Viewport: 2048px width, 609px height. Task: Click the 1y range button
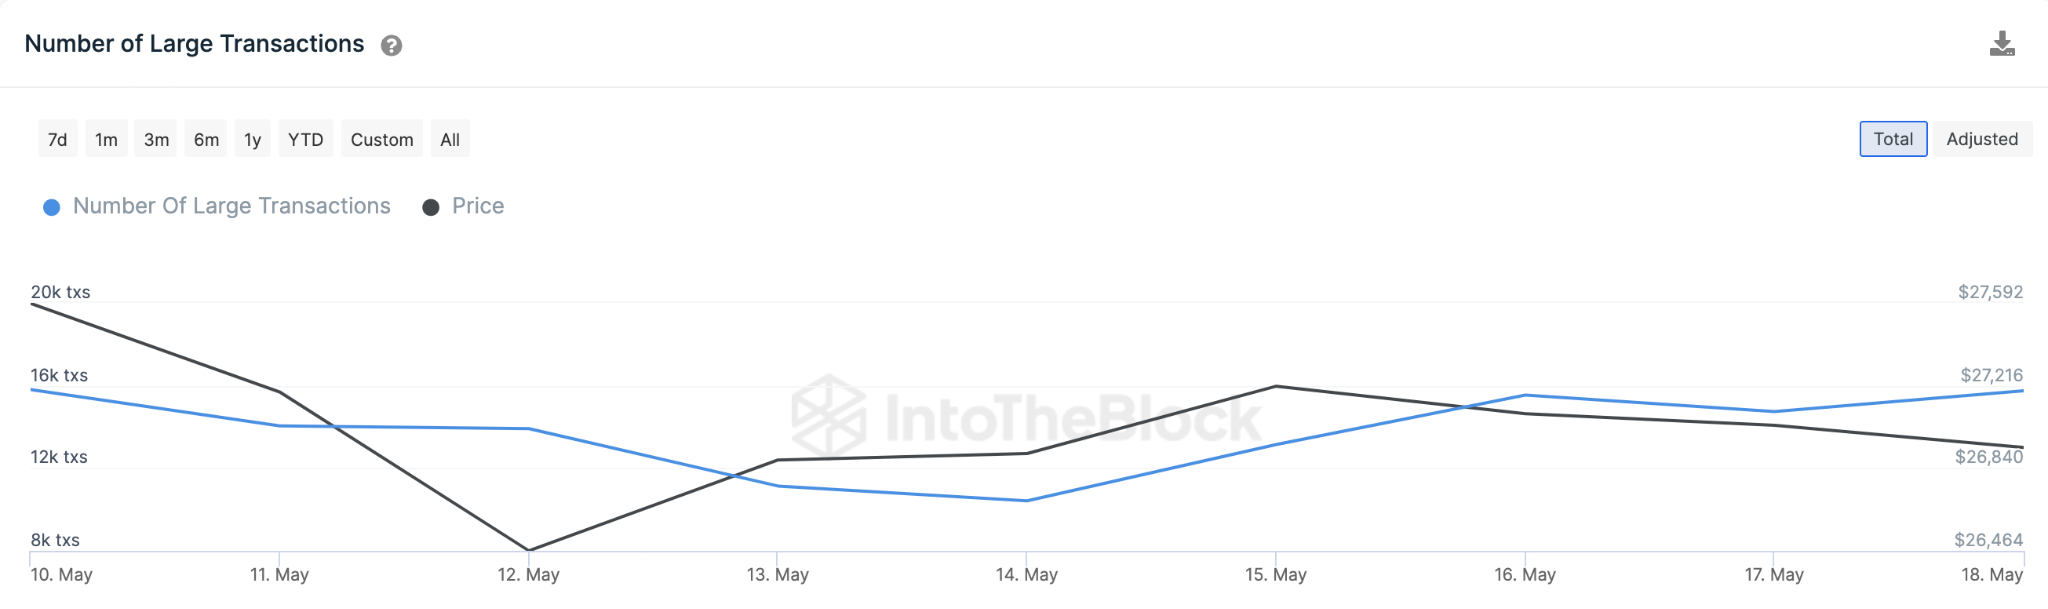pos(252,139)
